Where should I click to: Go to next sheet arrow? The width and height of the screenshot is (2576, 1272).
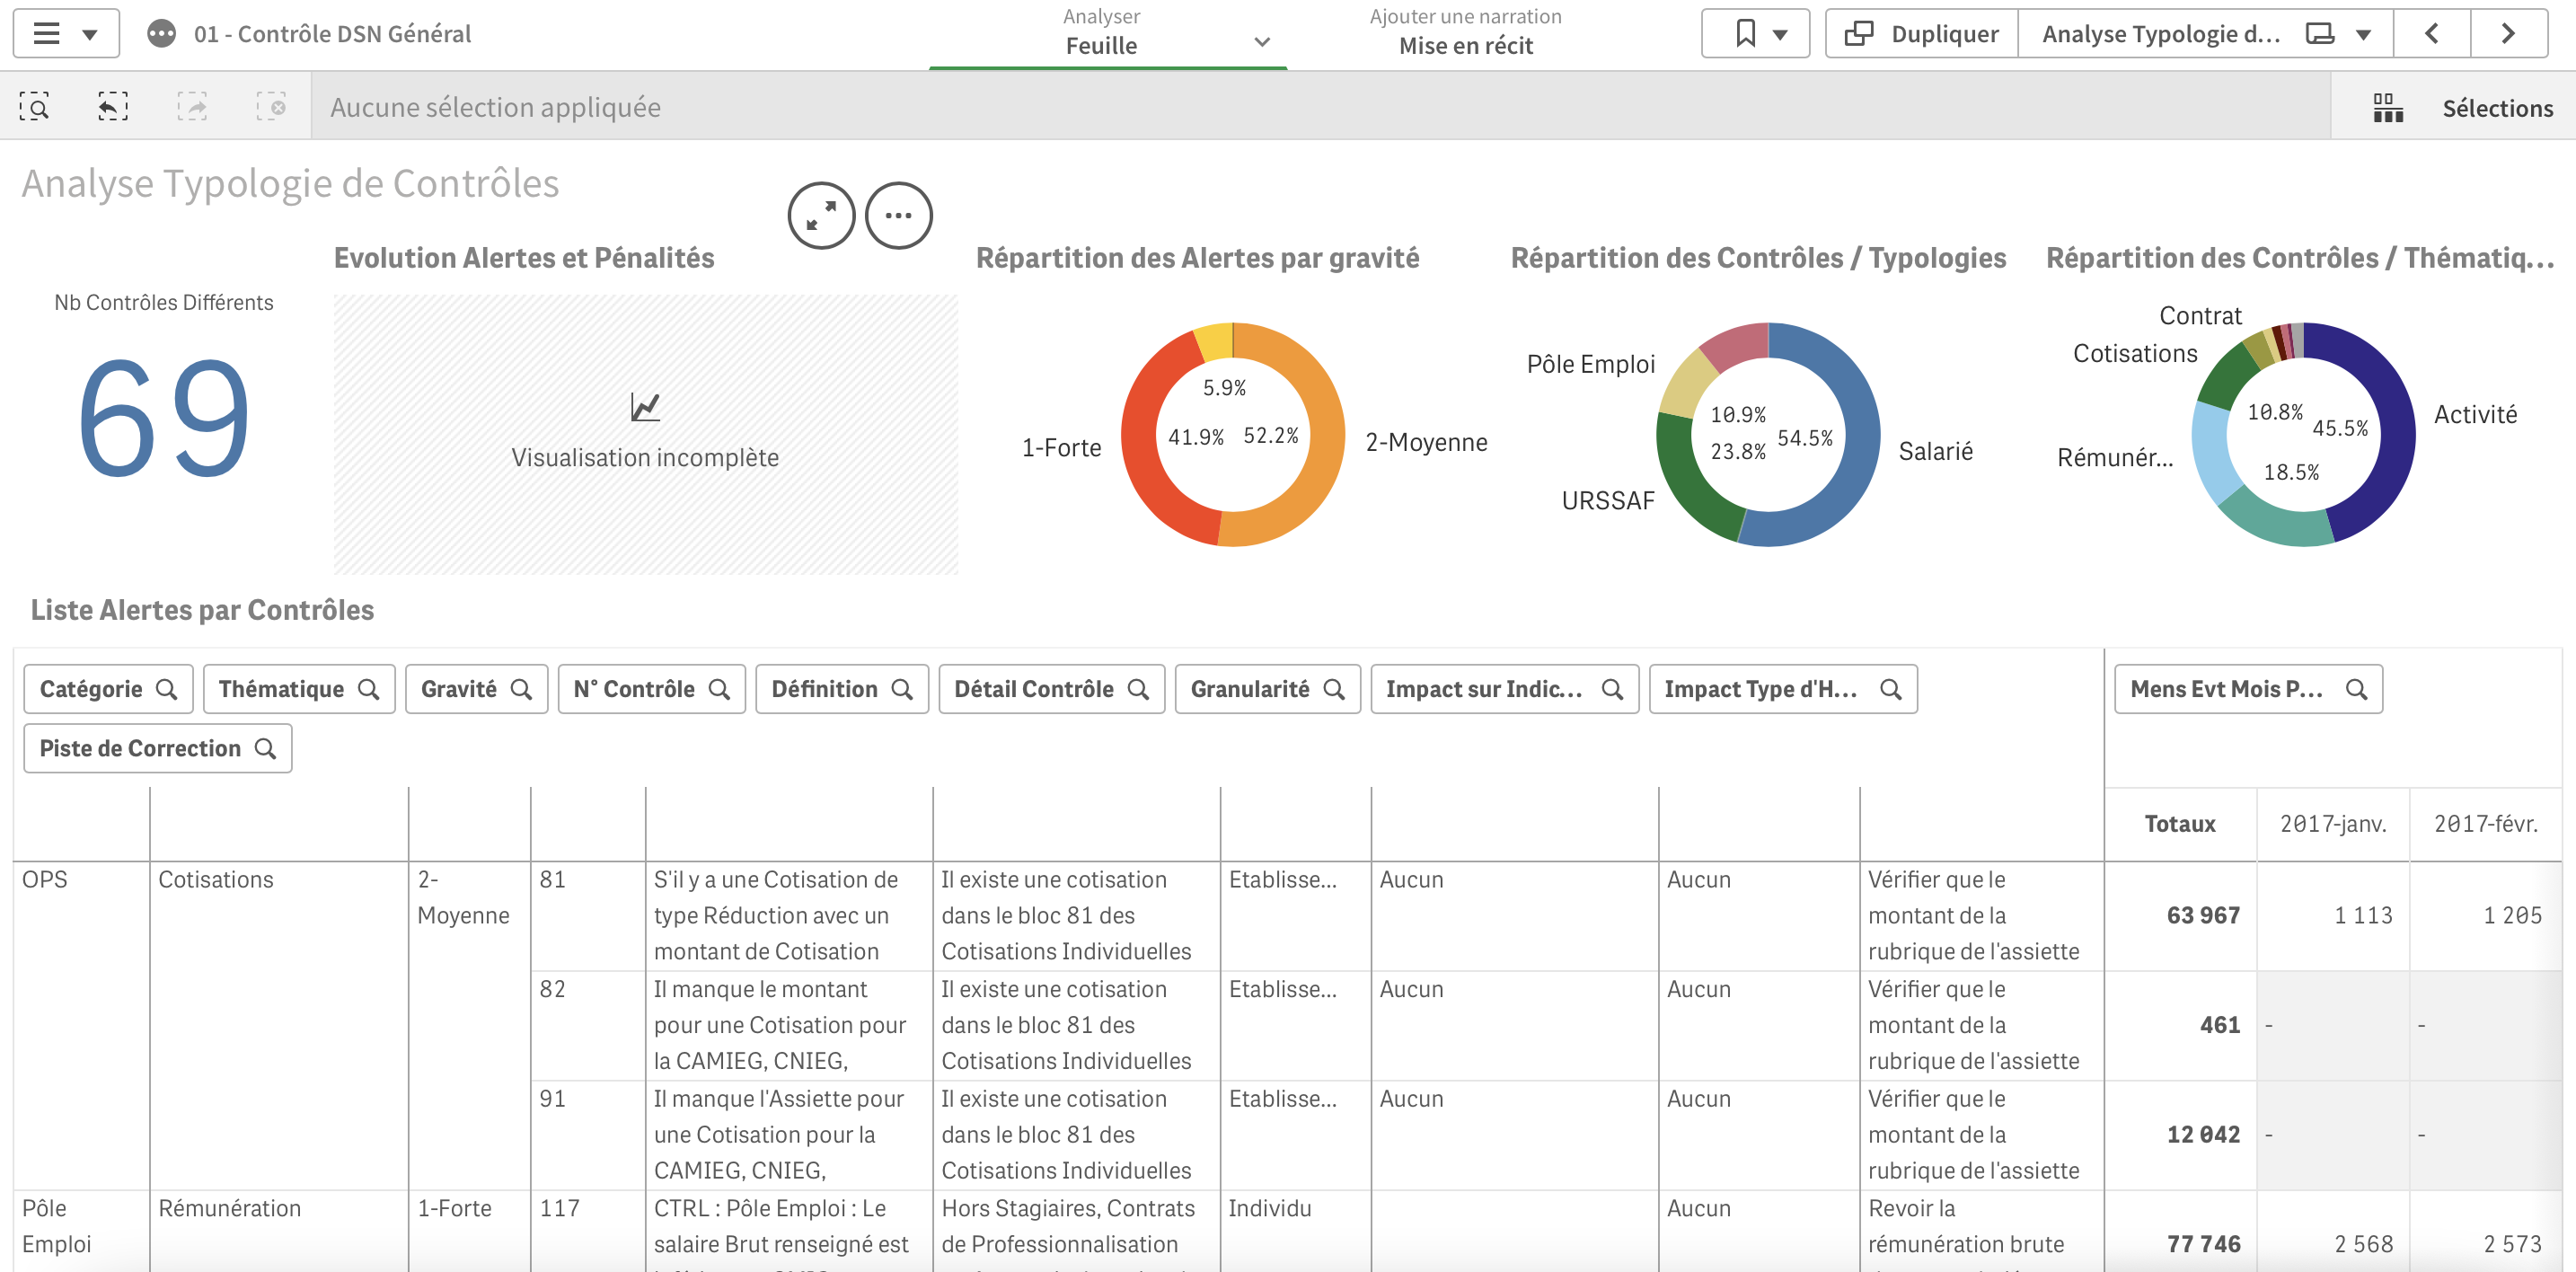pos(2508,34)
